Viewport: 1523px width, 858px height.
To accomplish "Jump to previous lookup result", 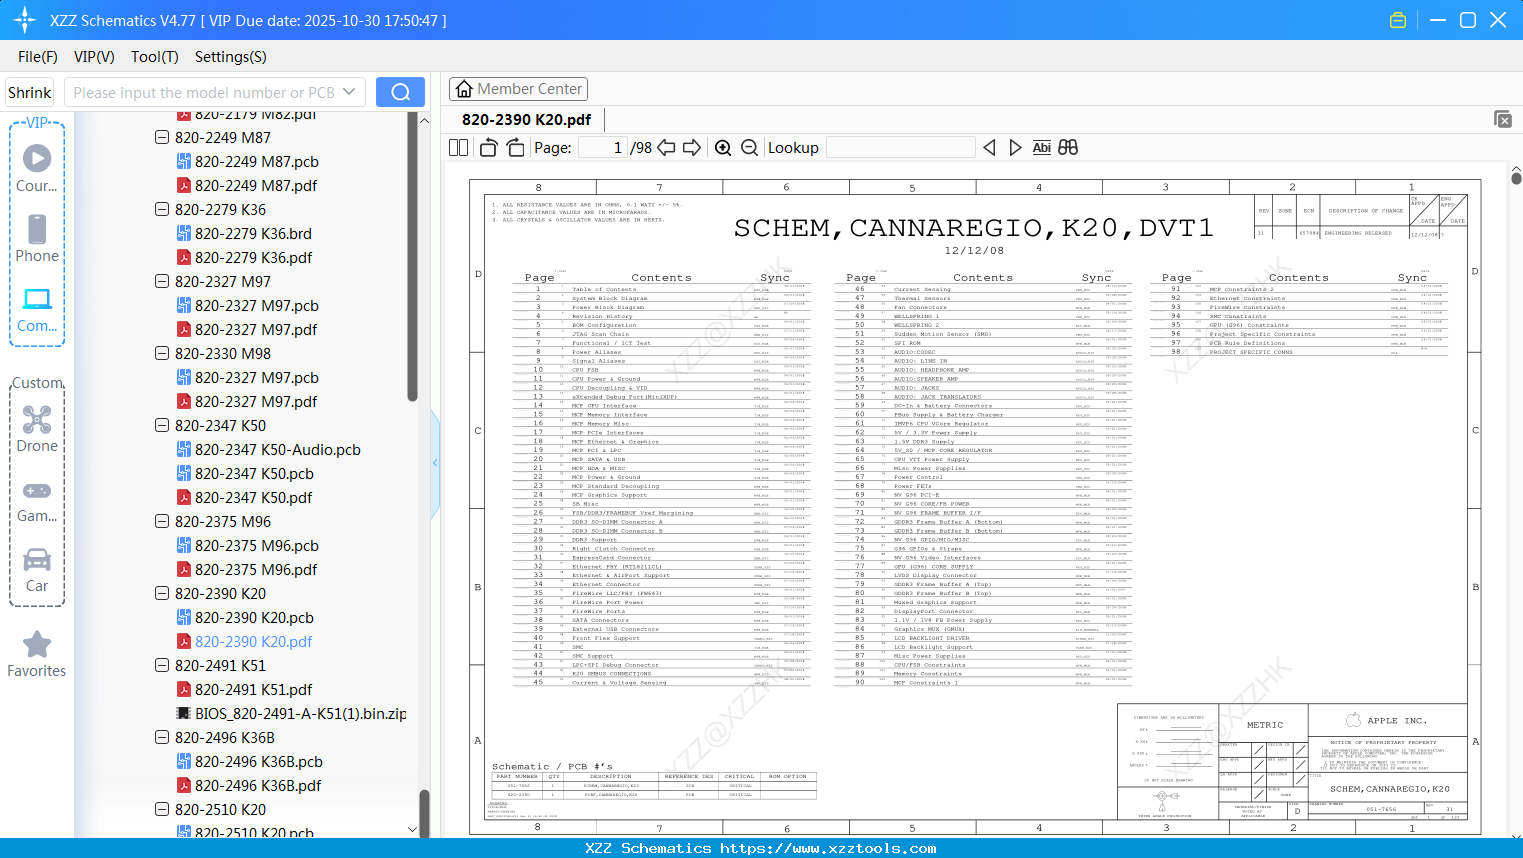I will pos(989,148).
